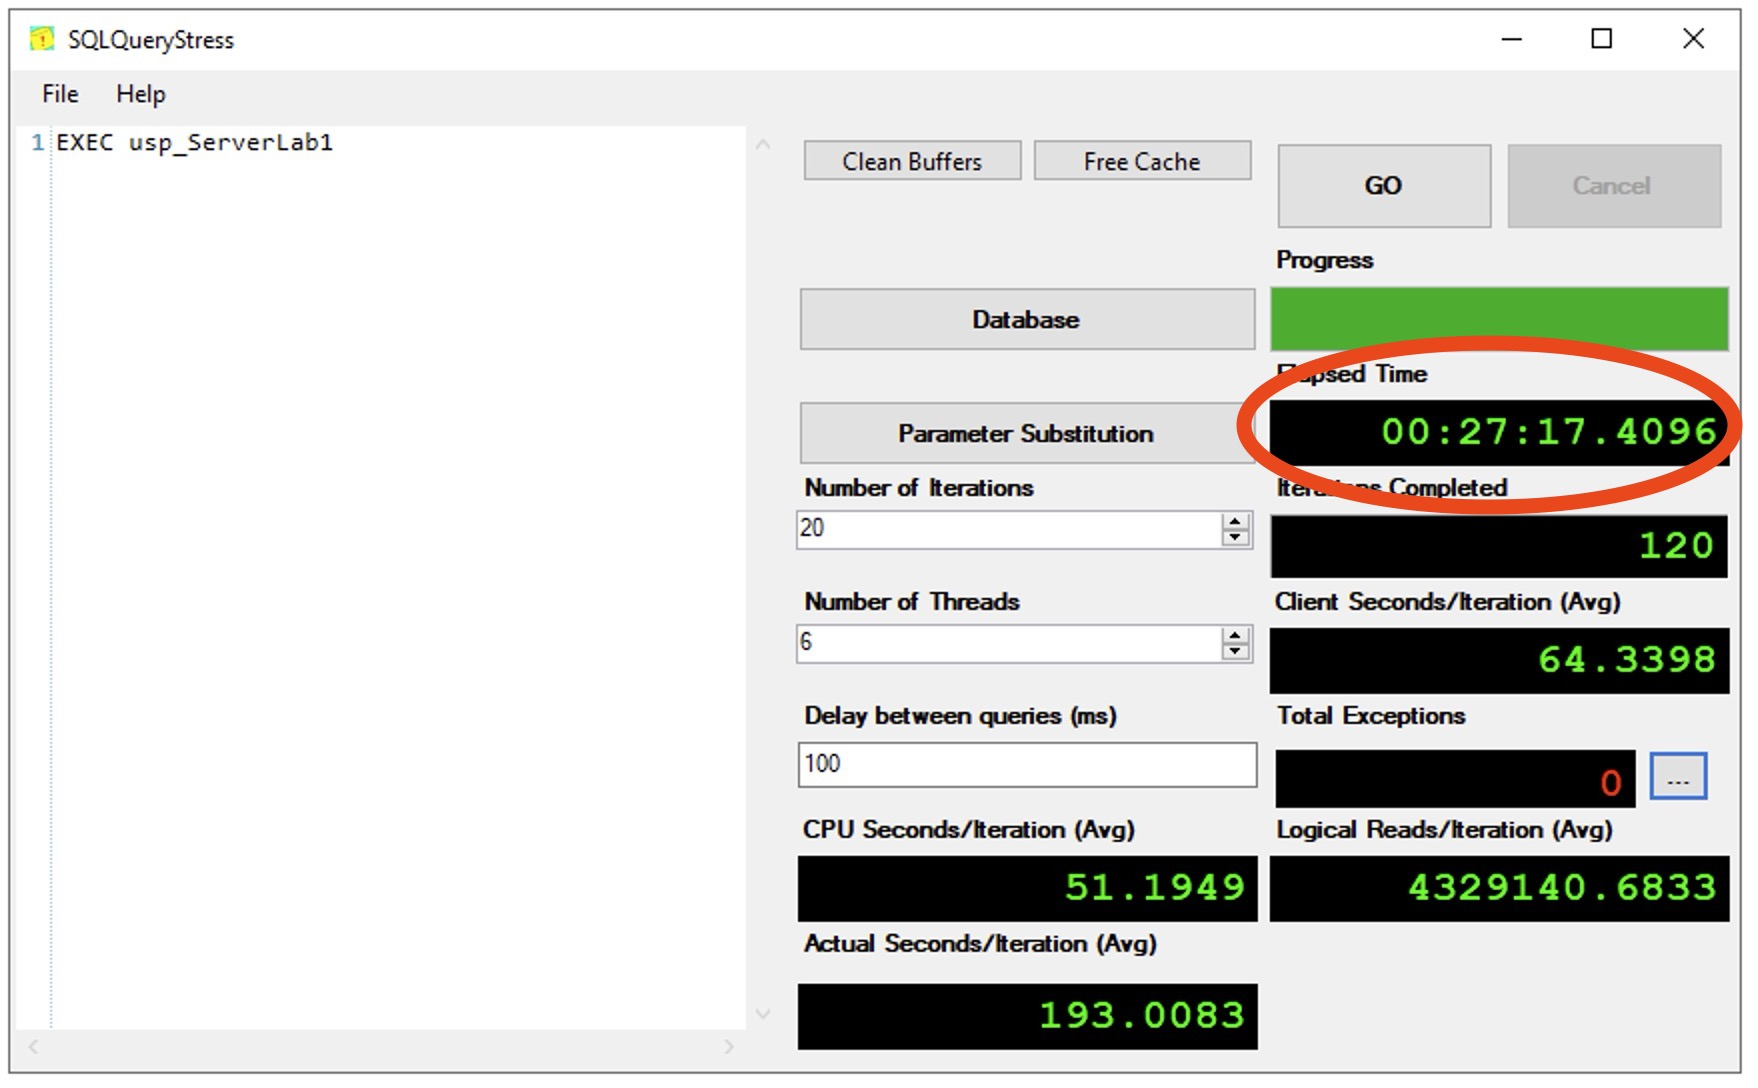This screenshot has width=1758, height=1088.
Task: Open the Help menu
Action: click(140, 94)
